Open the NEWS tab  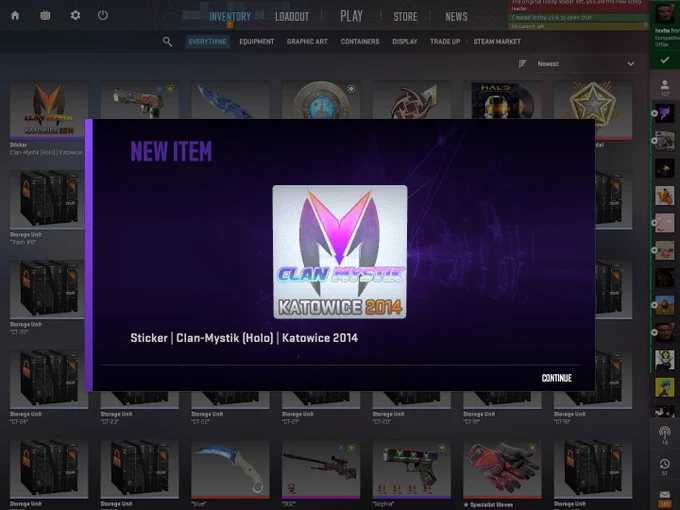point(456,16)
